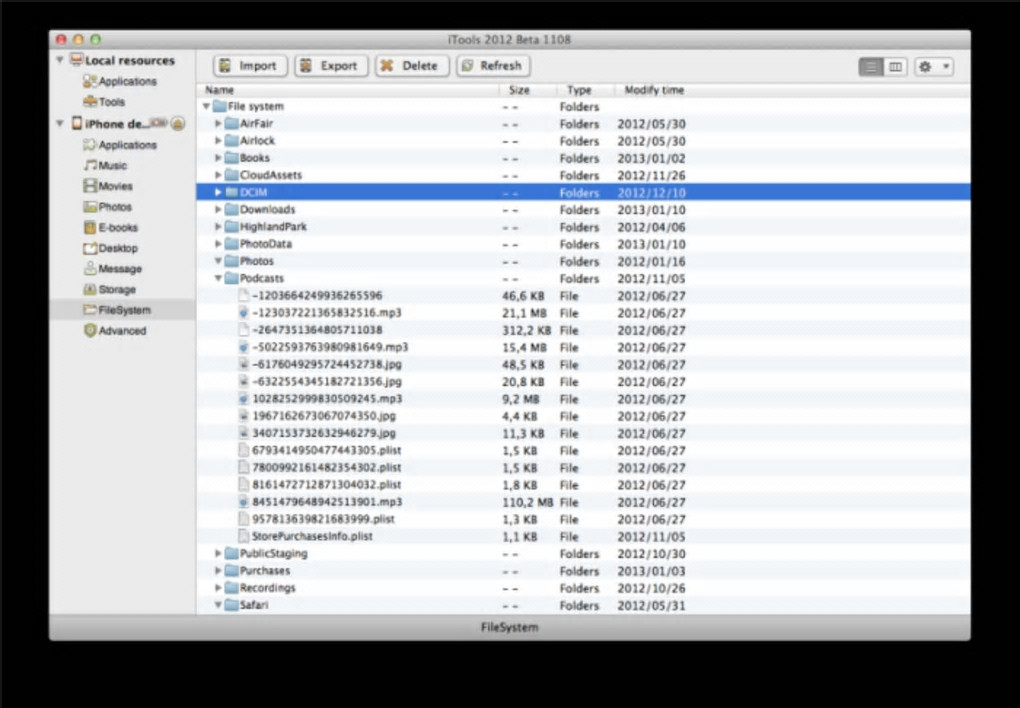Select file 1967162673067074350.jpg
This screenshot has height=708, width=1020.
point(582,416)
